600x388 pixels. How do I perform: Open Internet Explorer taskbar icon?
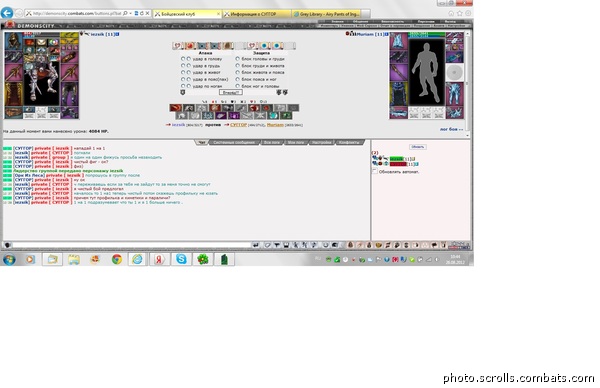[x=137, y=259]
